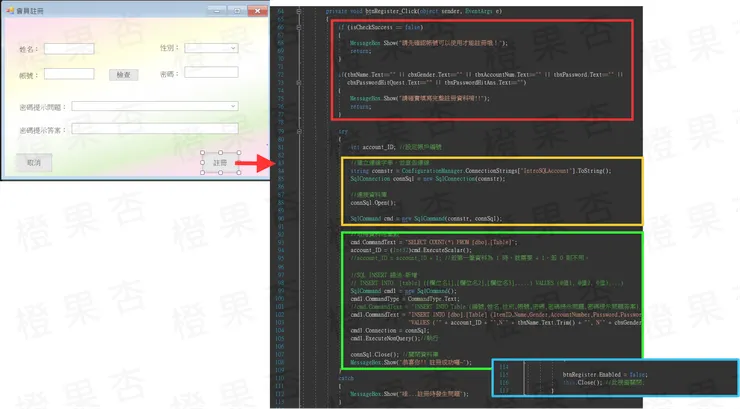Click the 密碼 password text box
740x409 pixels.
(x=211, y=72)
